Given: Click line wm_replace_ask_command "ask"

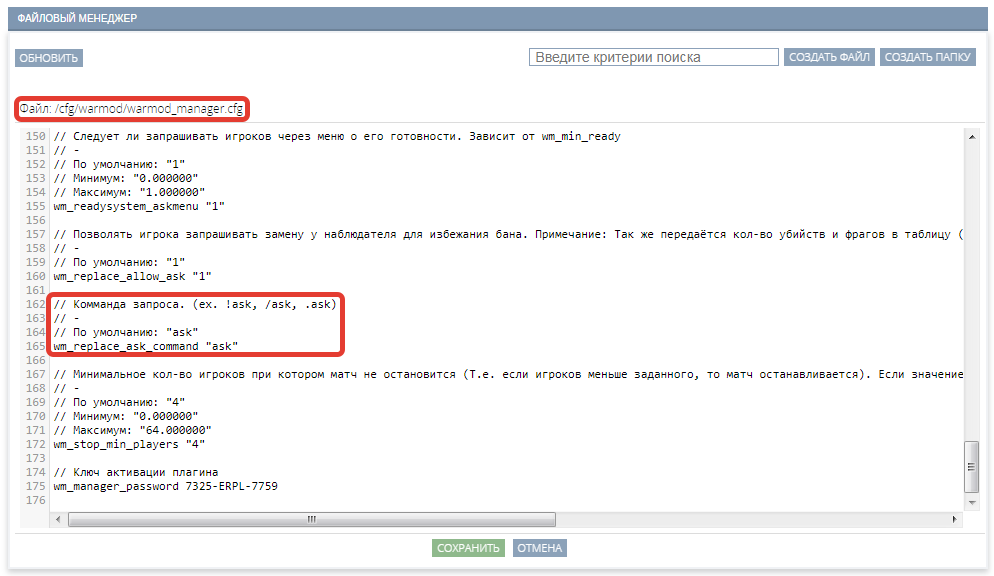Looking at the screenshot, I should coord(146,347).
